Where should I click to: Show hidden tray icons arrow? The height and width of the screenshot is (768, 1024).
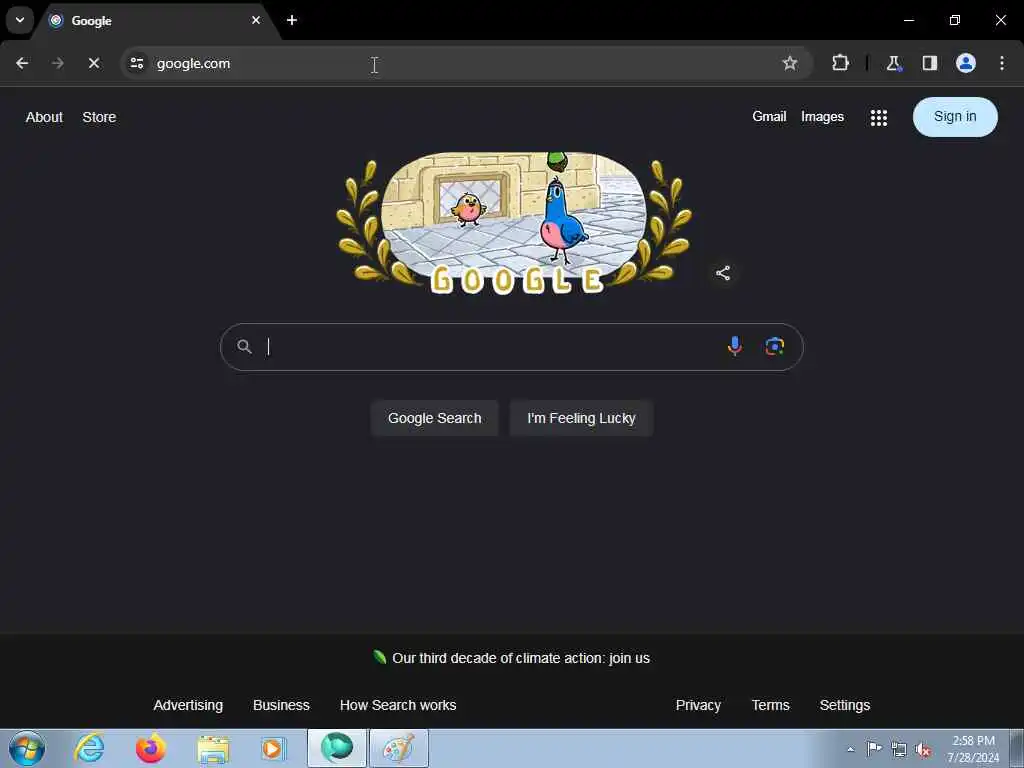coord(850,749)
